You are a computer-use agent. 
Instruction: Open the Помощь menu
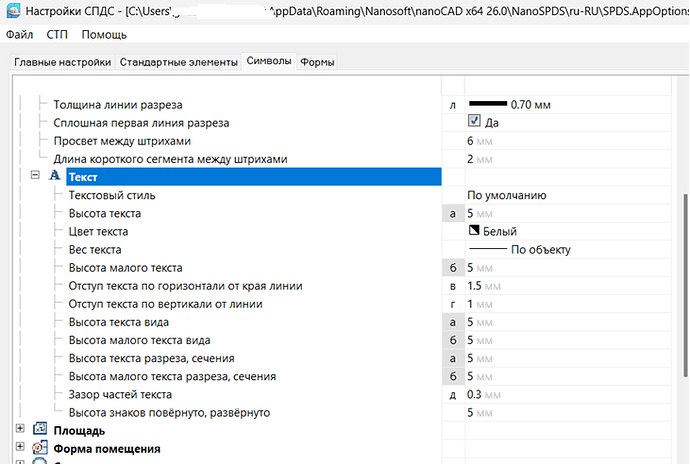tap(104, 34)
